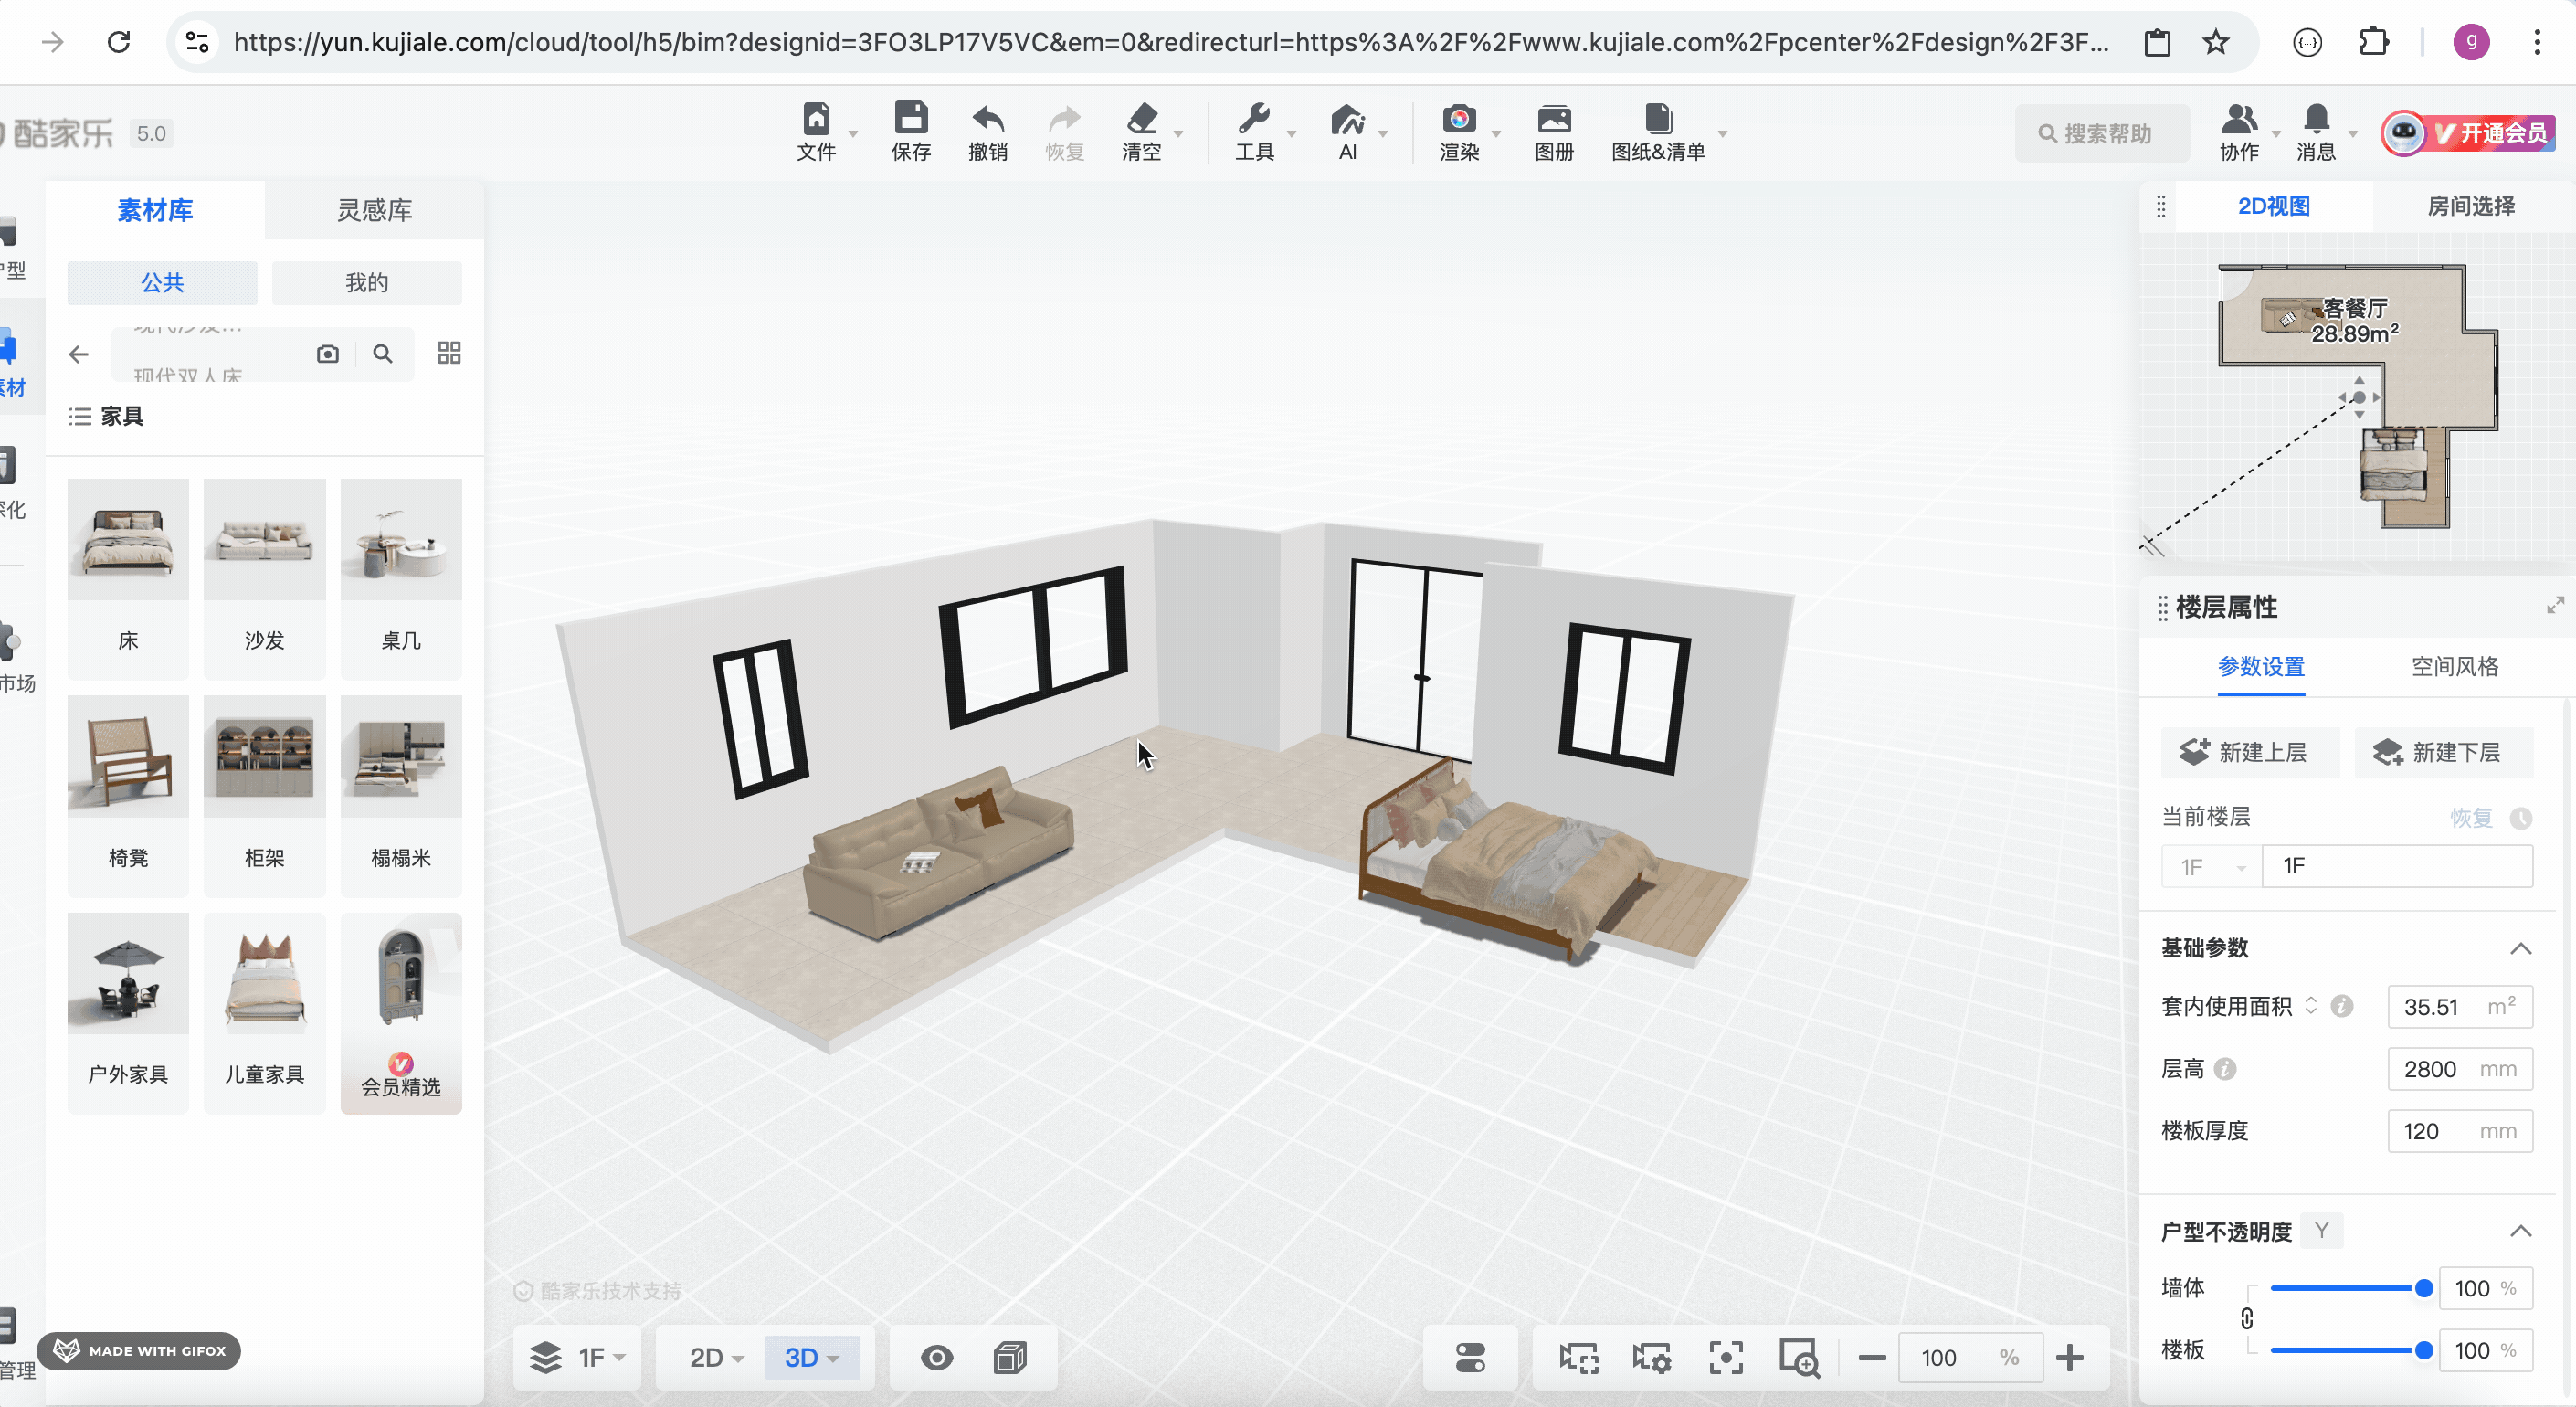Switch to the 2D视图 tab

coord(2273,206)
